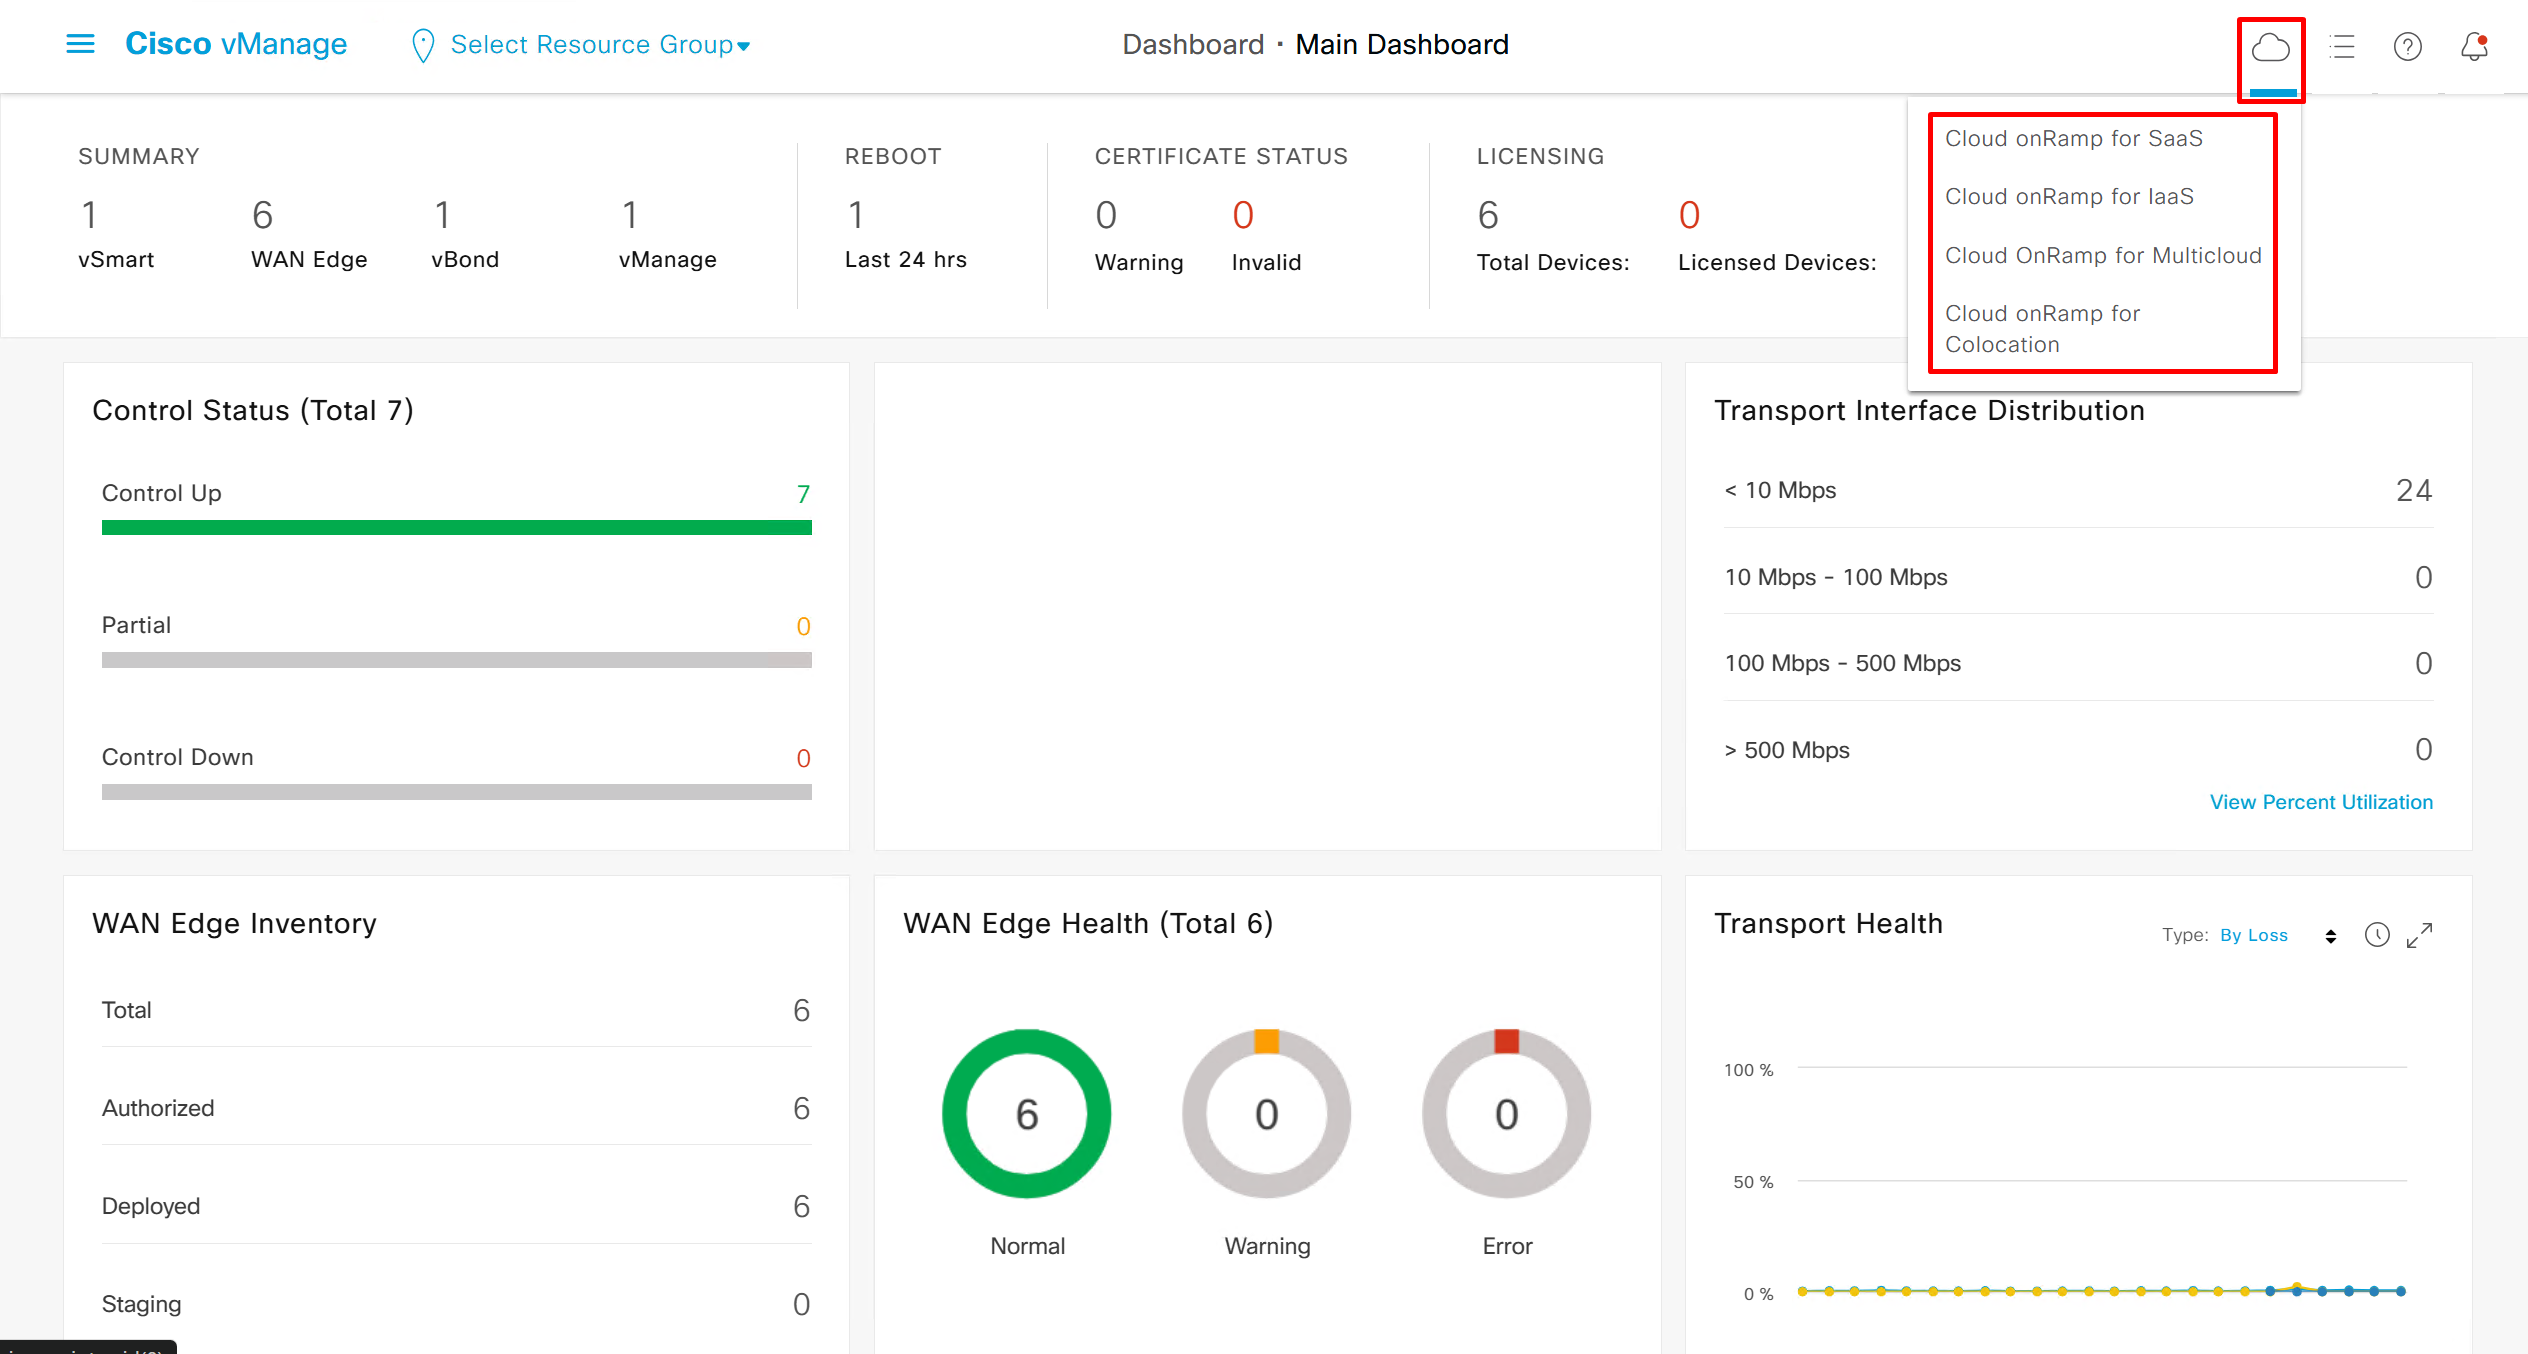2528x1354 pixels.
Task: Select Cloud onRamp for SaaS
Action: coord(2073,139)
